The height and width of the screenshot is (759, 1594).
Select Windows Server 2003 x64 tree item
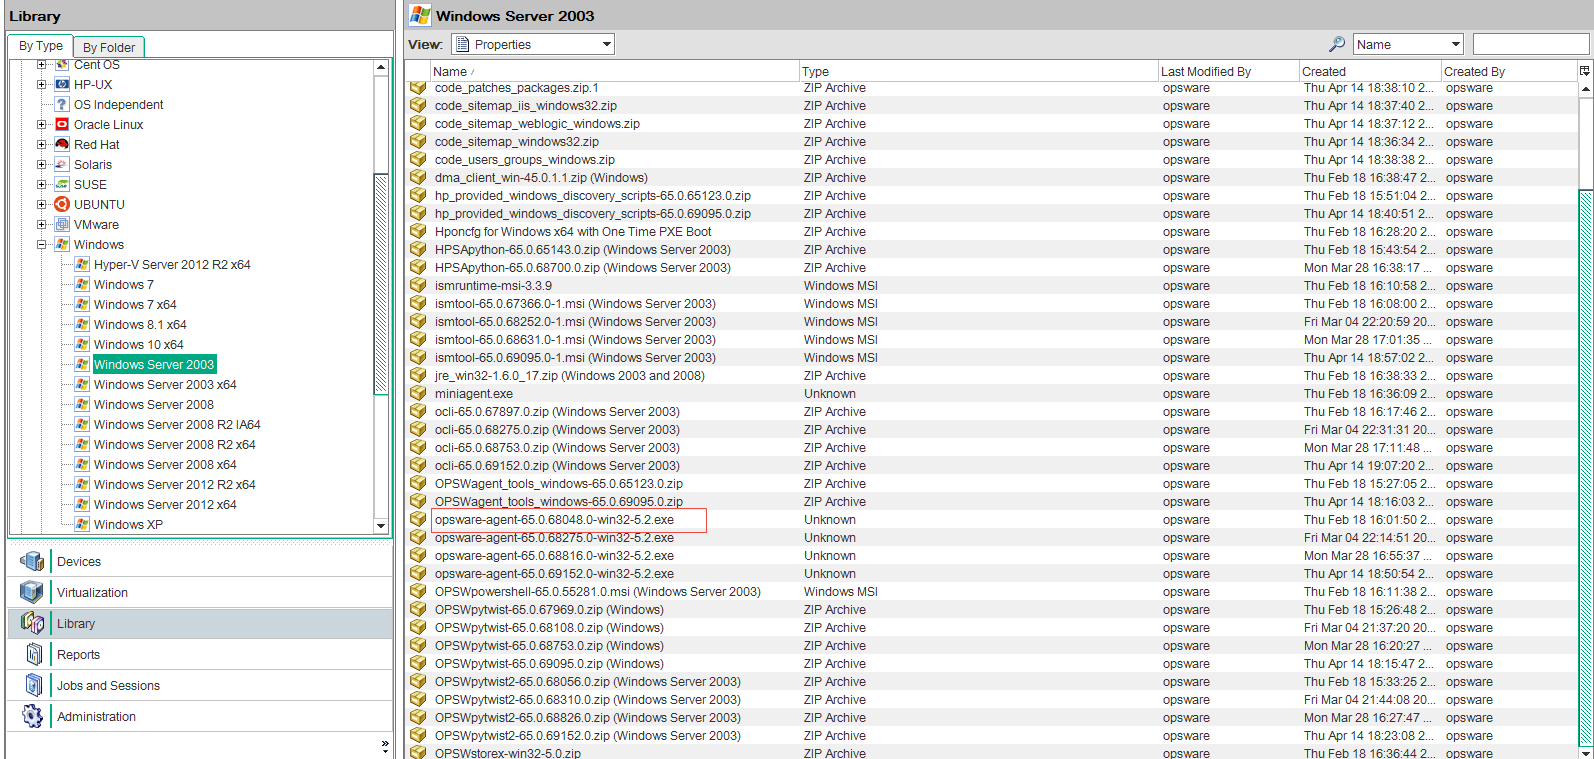(x=165, y=384)
